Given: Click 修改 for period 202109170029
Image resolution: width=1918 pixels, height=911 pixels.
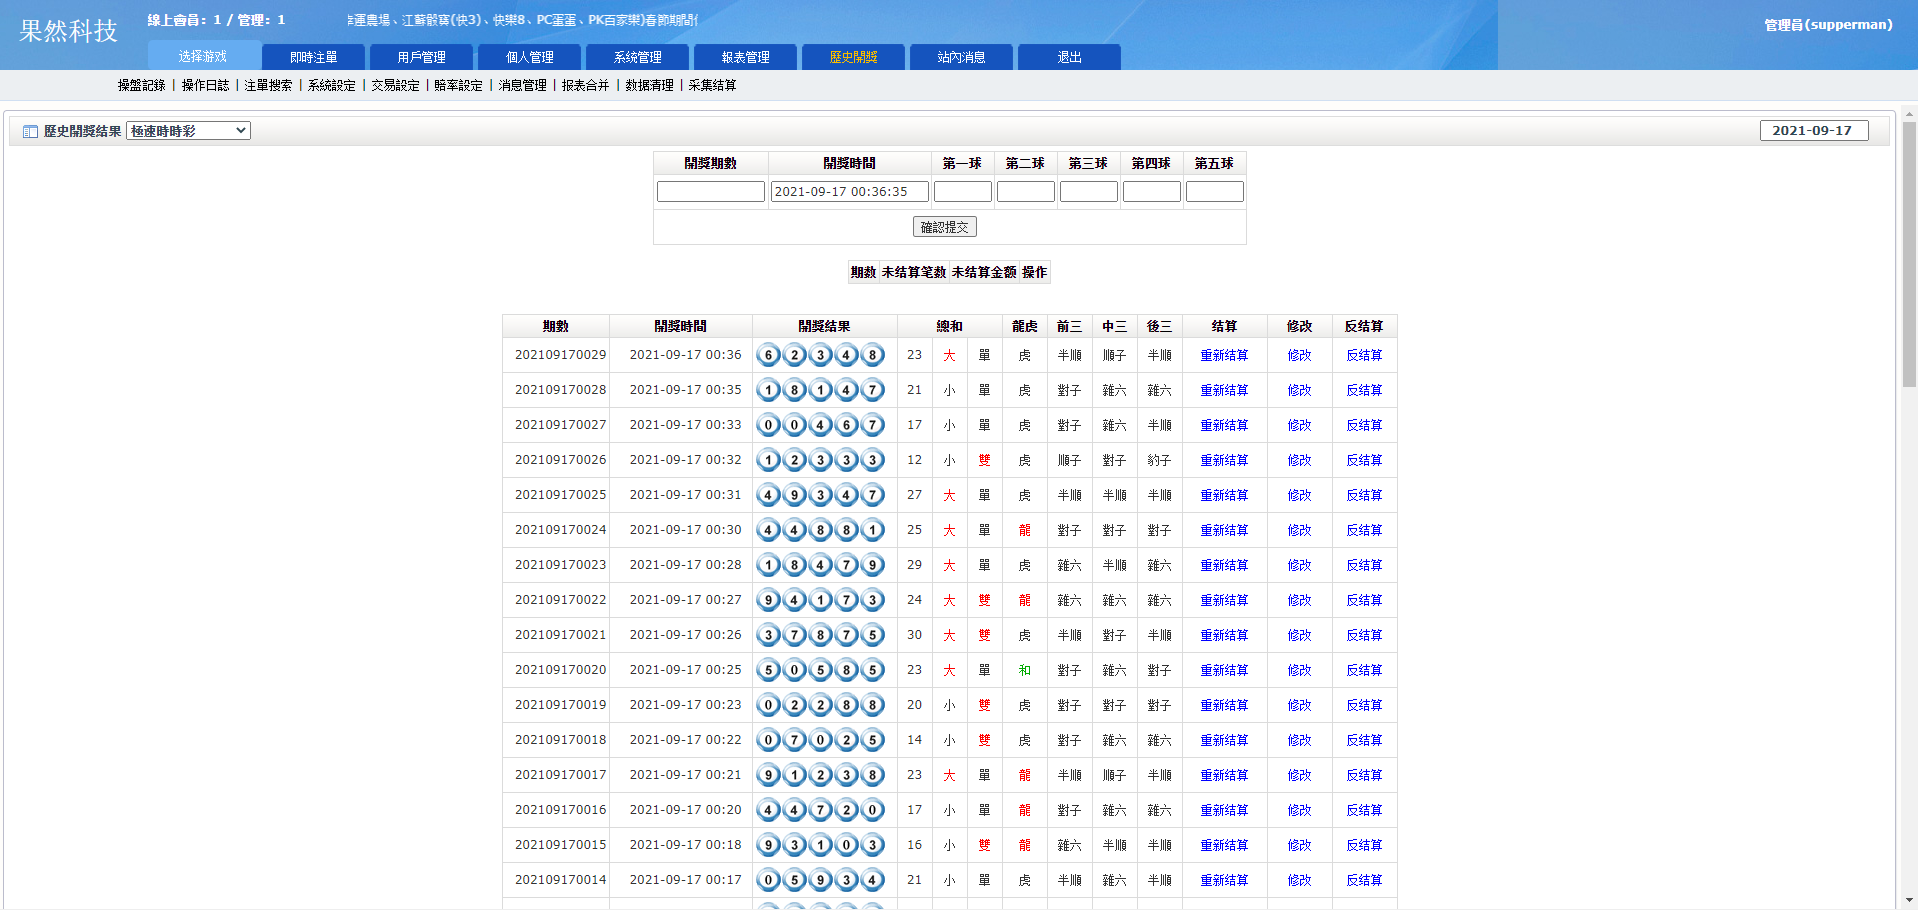Looking at the screenshot, I should pos(1299,355).
